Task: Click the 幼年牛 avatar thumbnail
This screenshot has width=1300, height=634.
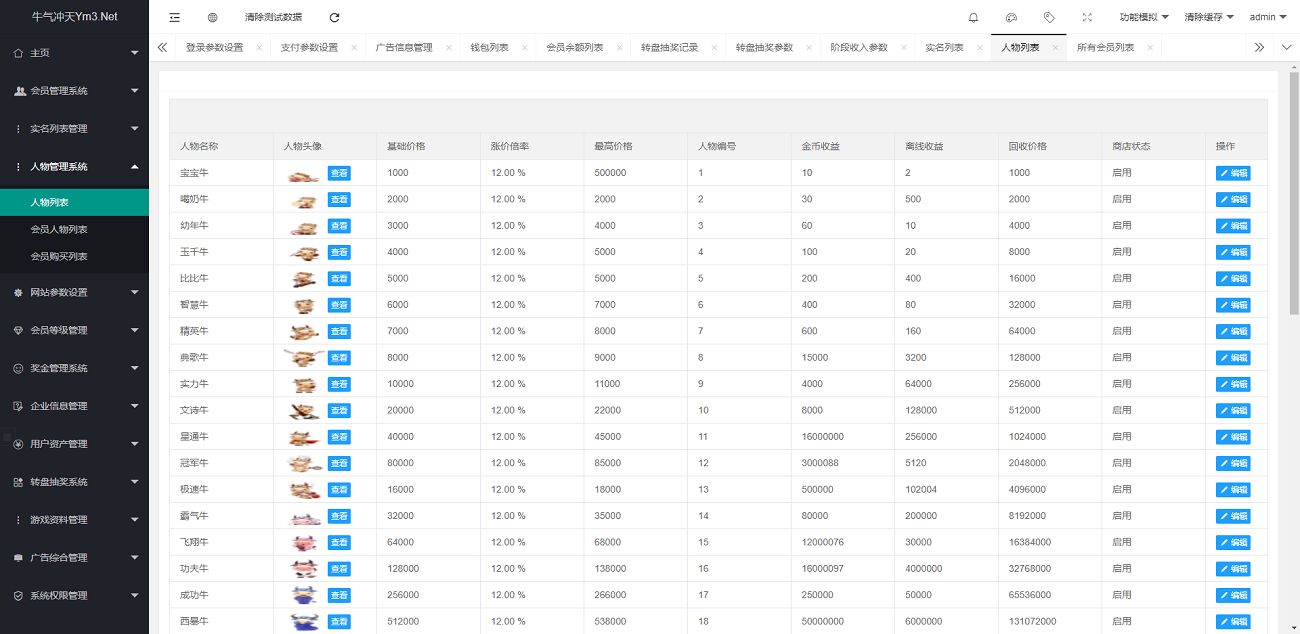Action: 304,226
